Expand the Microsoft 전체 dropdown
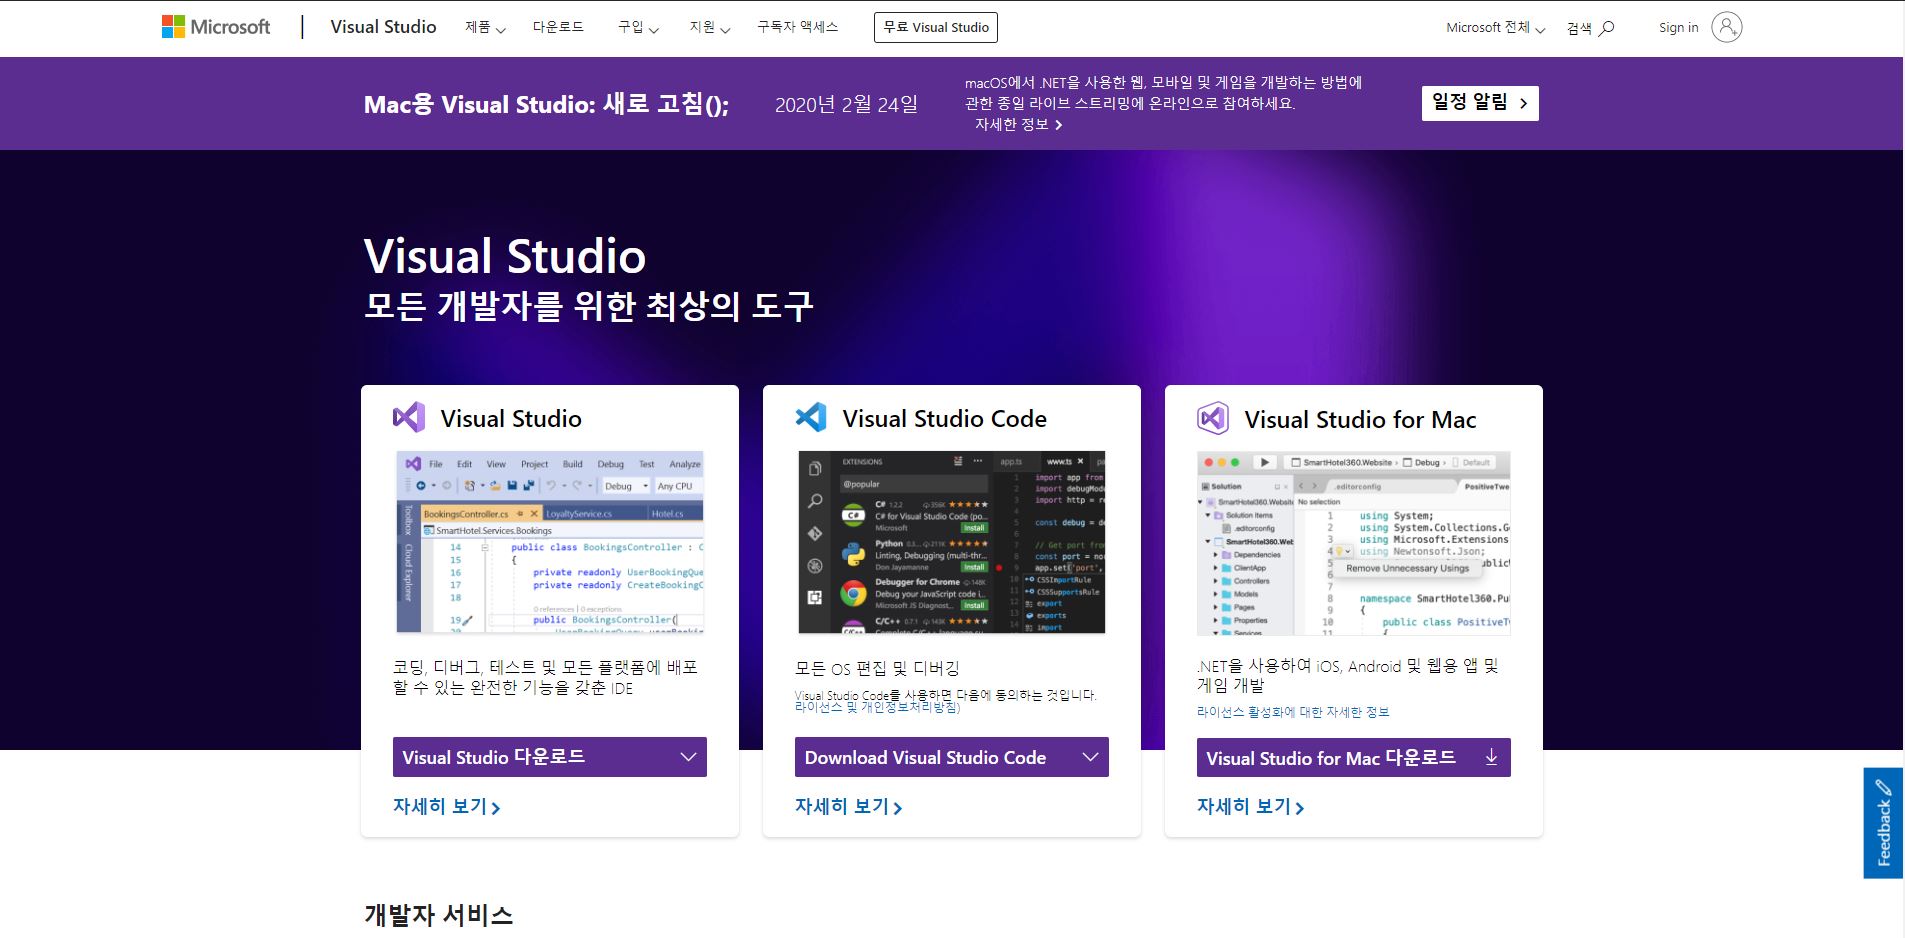The height and width of the screenshot is (938, 1905). (x=1495, y=28)
